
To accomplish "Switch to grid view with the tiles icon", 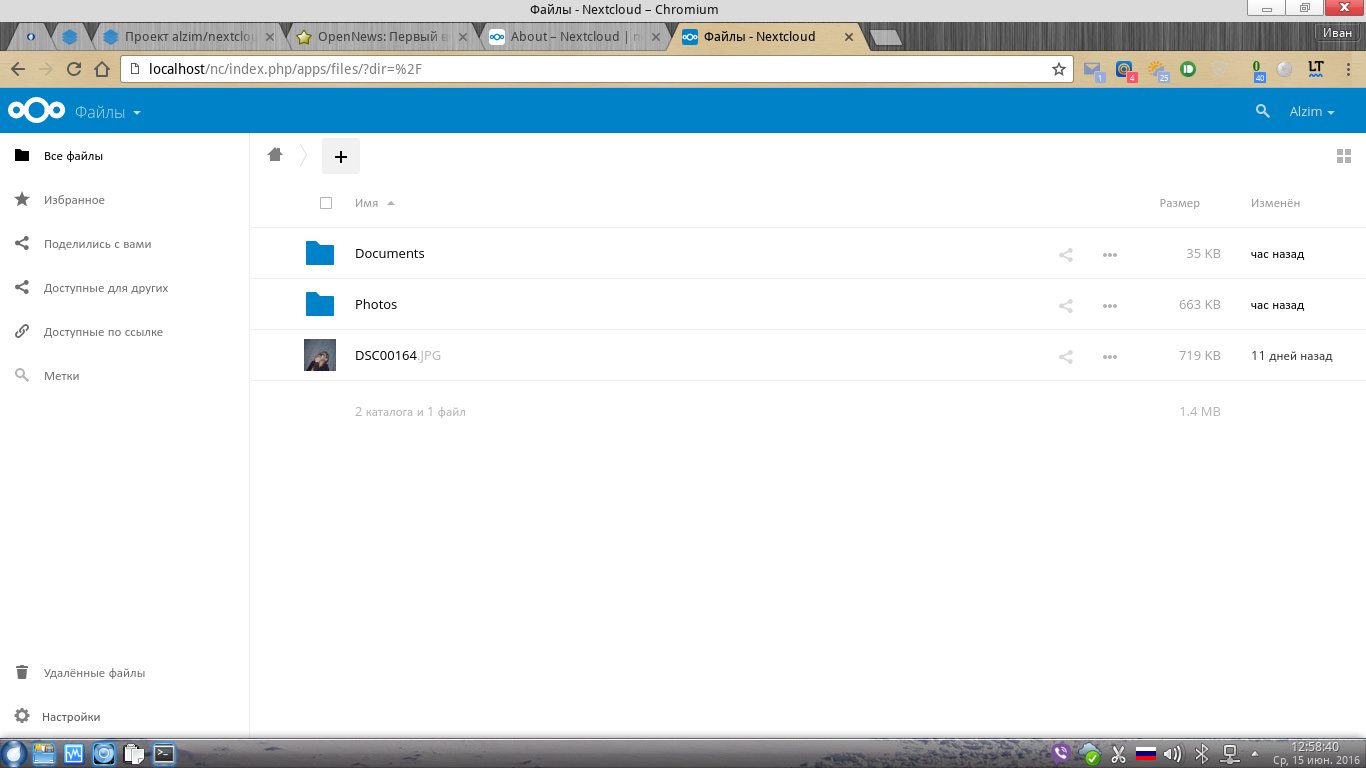I will pos(1344,156).
